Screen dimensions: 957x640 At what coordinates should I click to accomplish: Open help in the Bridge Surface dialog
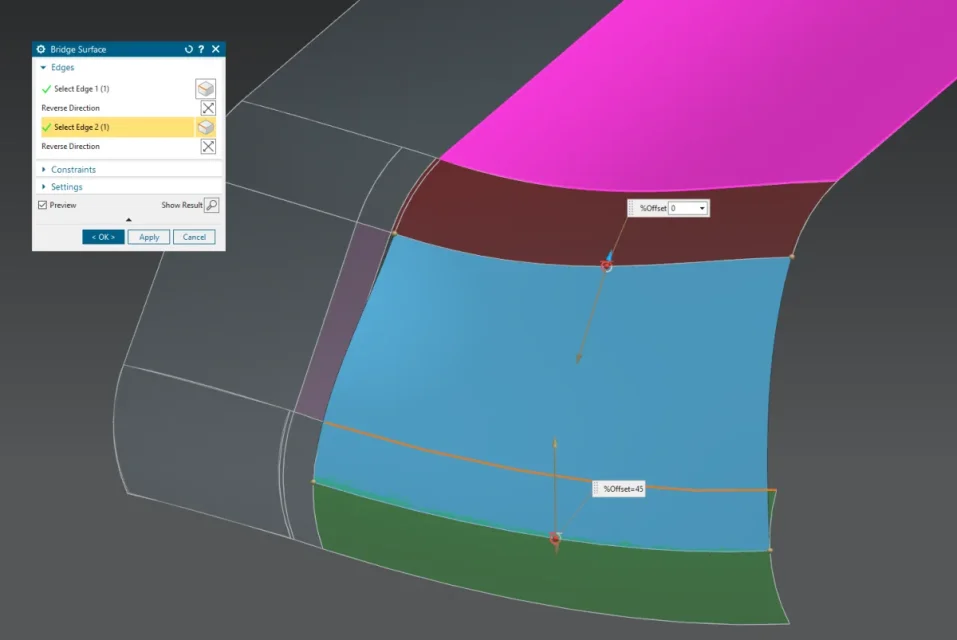[201, 49]
